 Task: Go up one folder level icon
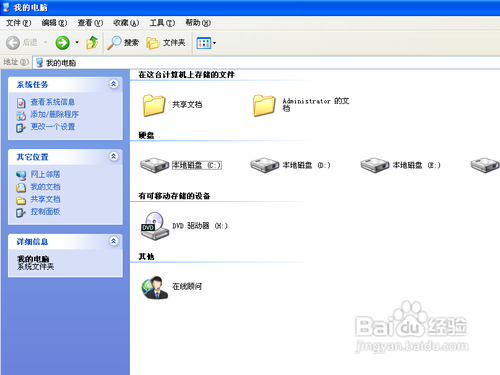92,43
